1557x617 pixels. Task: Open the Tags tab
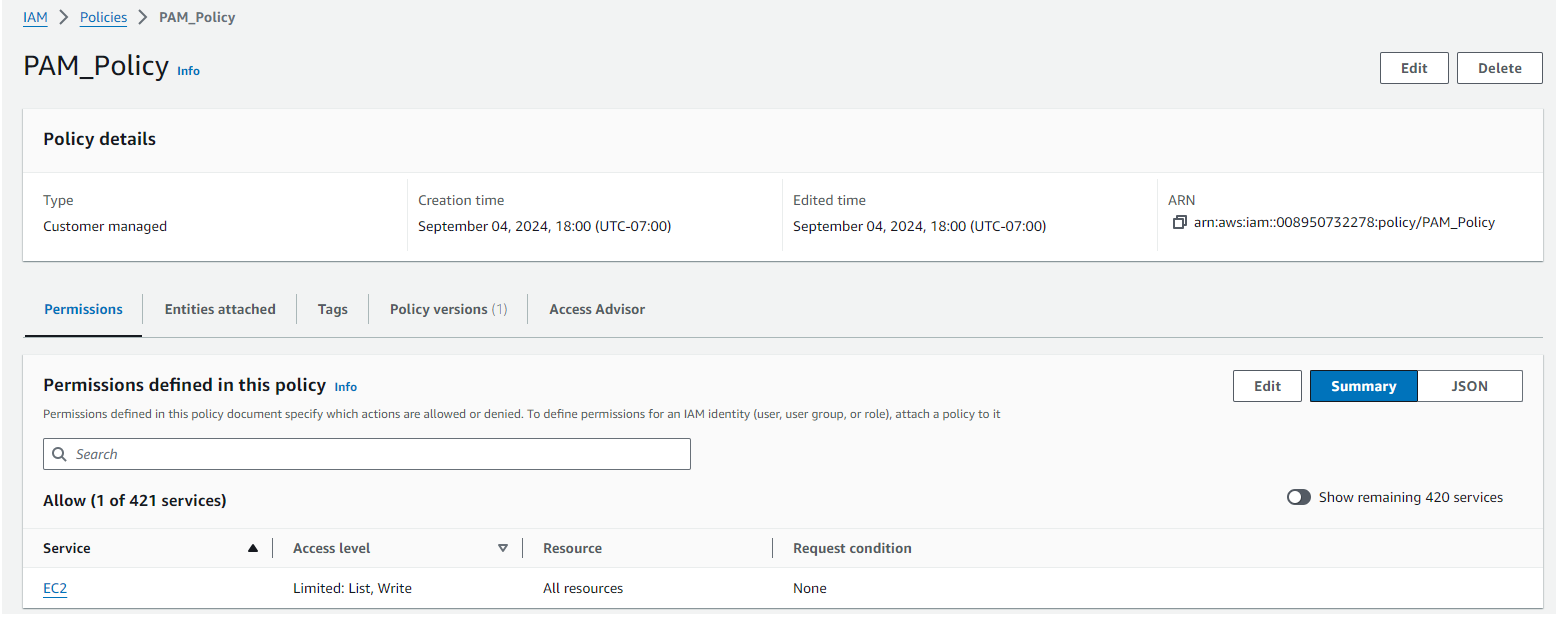click(331, 309)
